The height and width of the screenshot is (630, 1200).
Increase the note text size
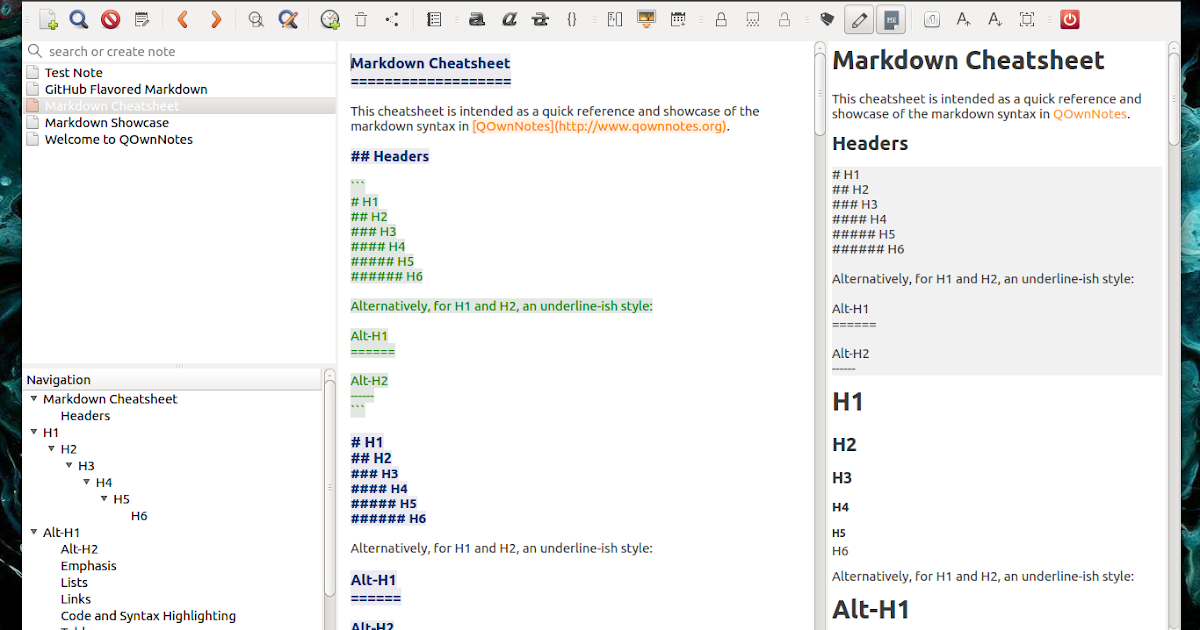962,19
